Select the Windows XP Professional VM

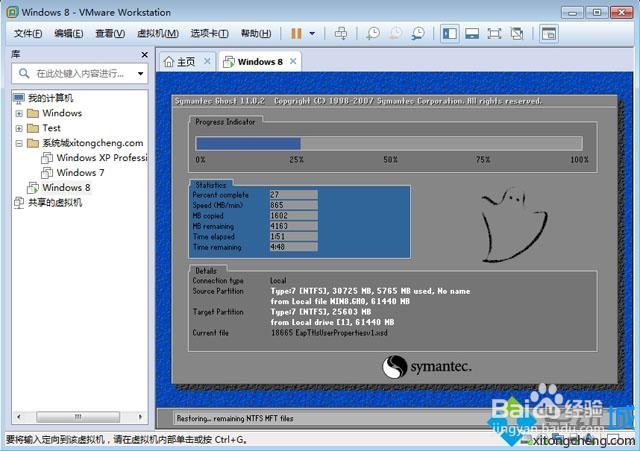(101, 158)
